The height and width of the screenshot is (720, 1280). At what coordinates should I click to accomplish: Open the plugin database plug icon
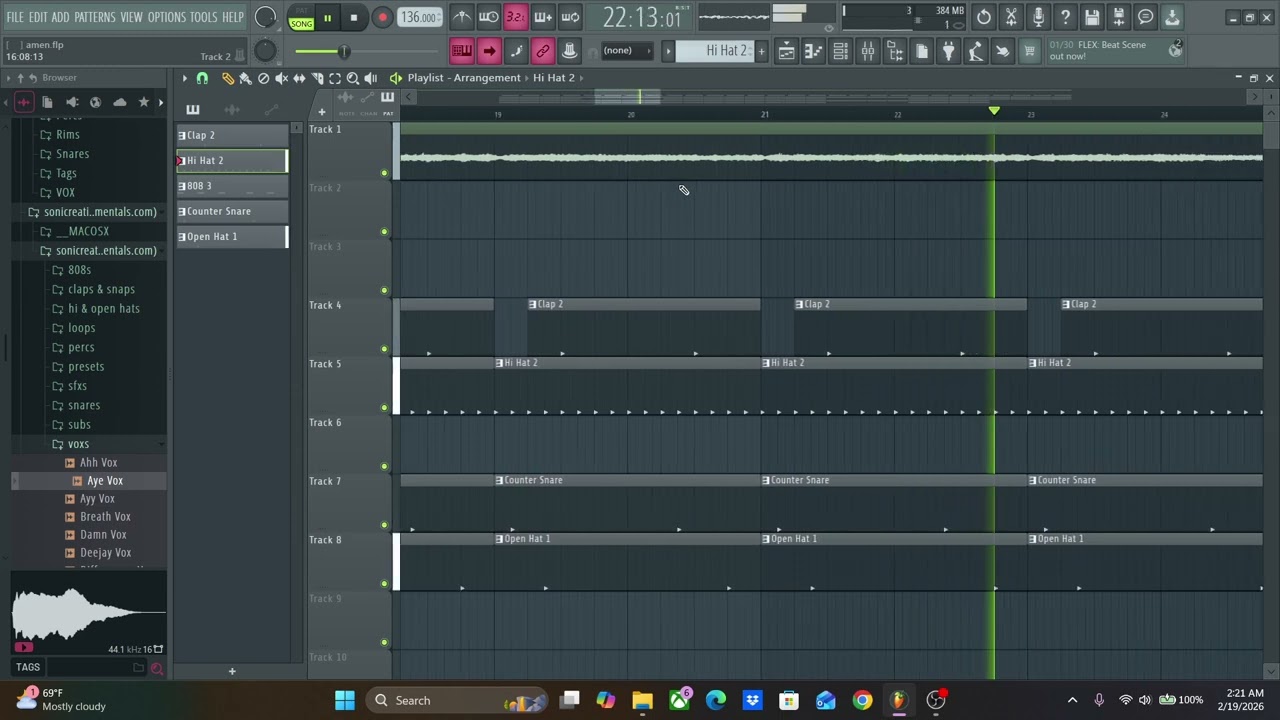pyautogui.click(x=948, y=51)
